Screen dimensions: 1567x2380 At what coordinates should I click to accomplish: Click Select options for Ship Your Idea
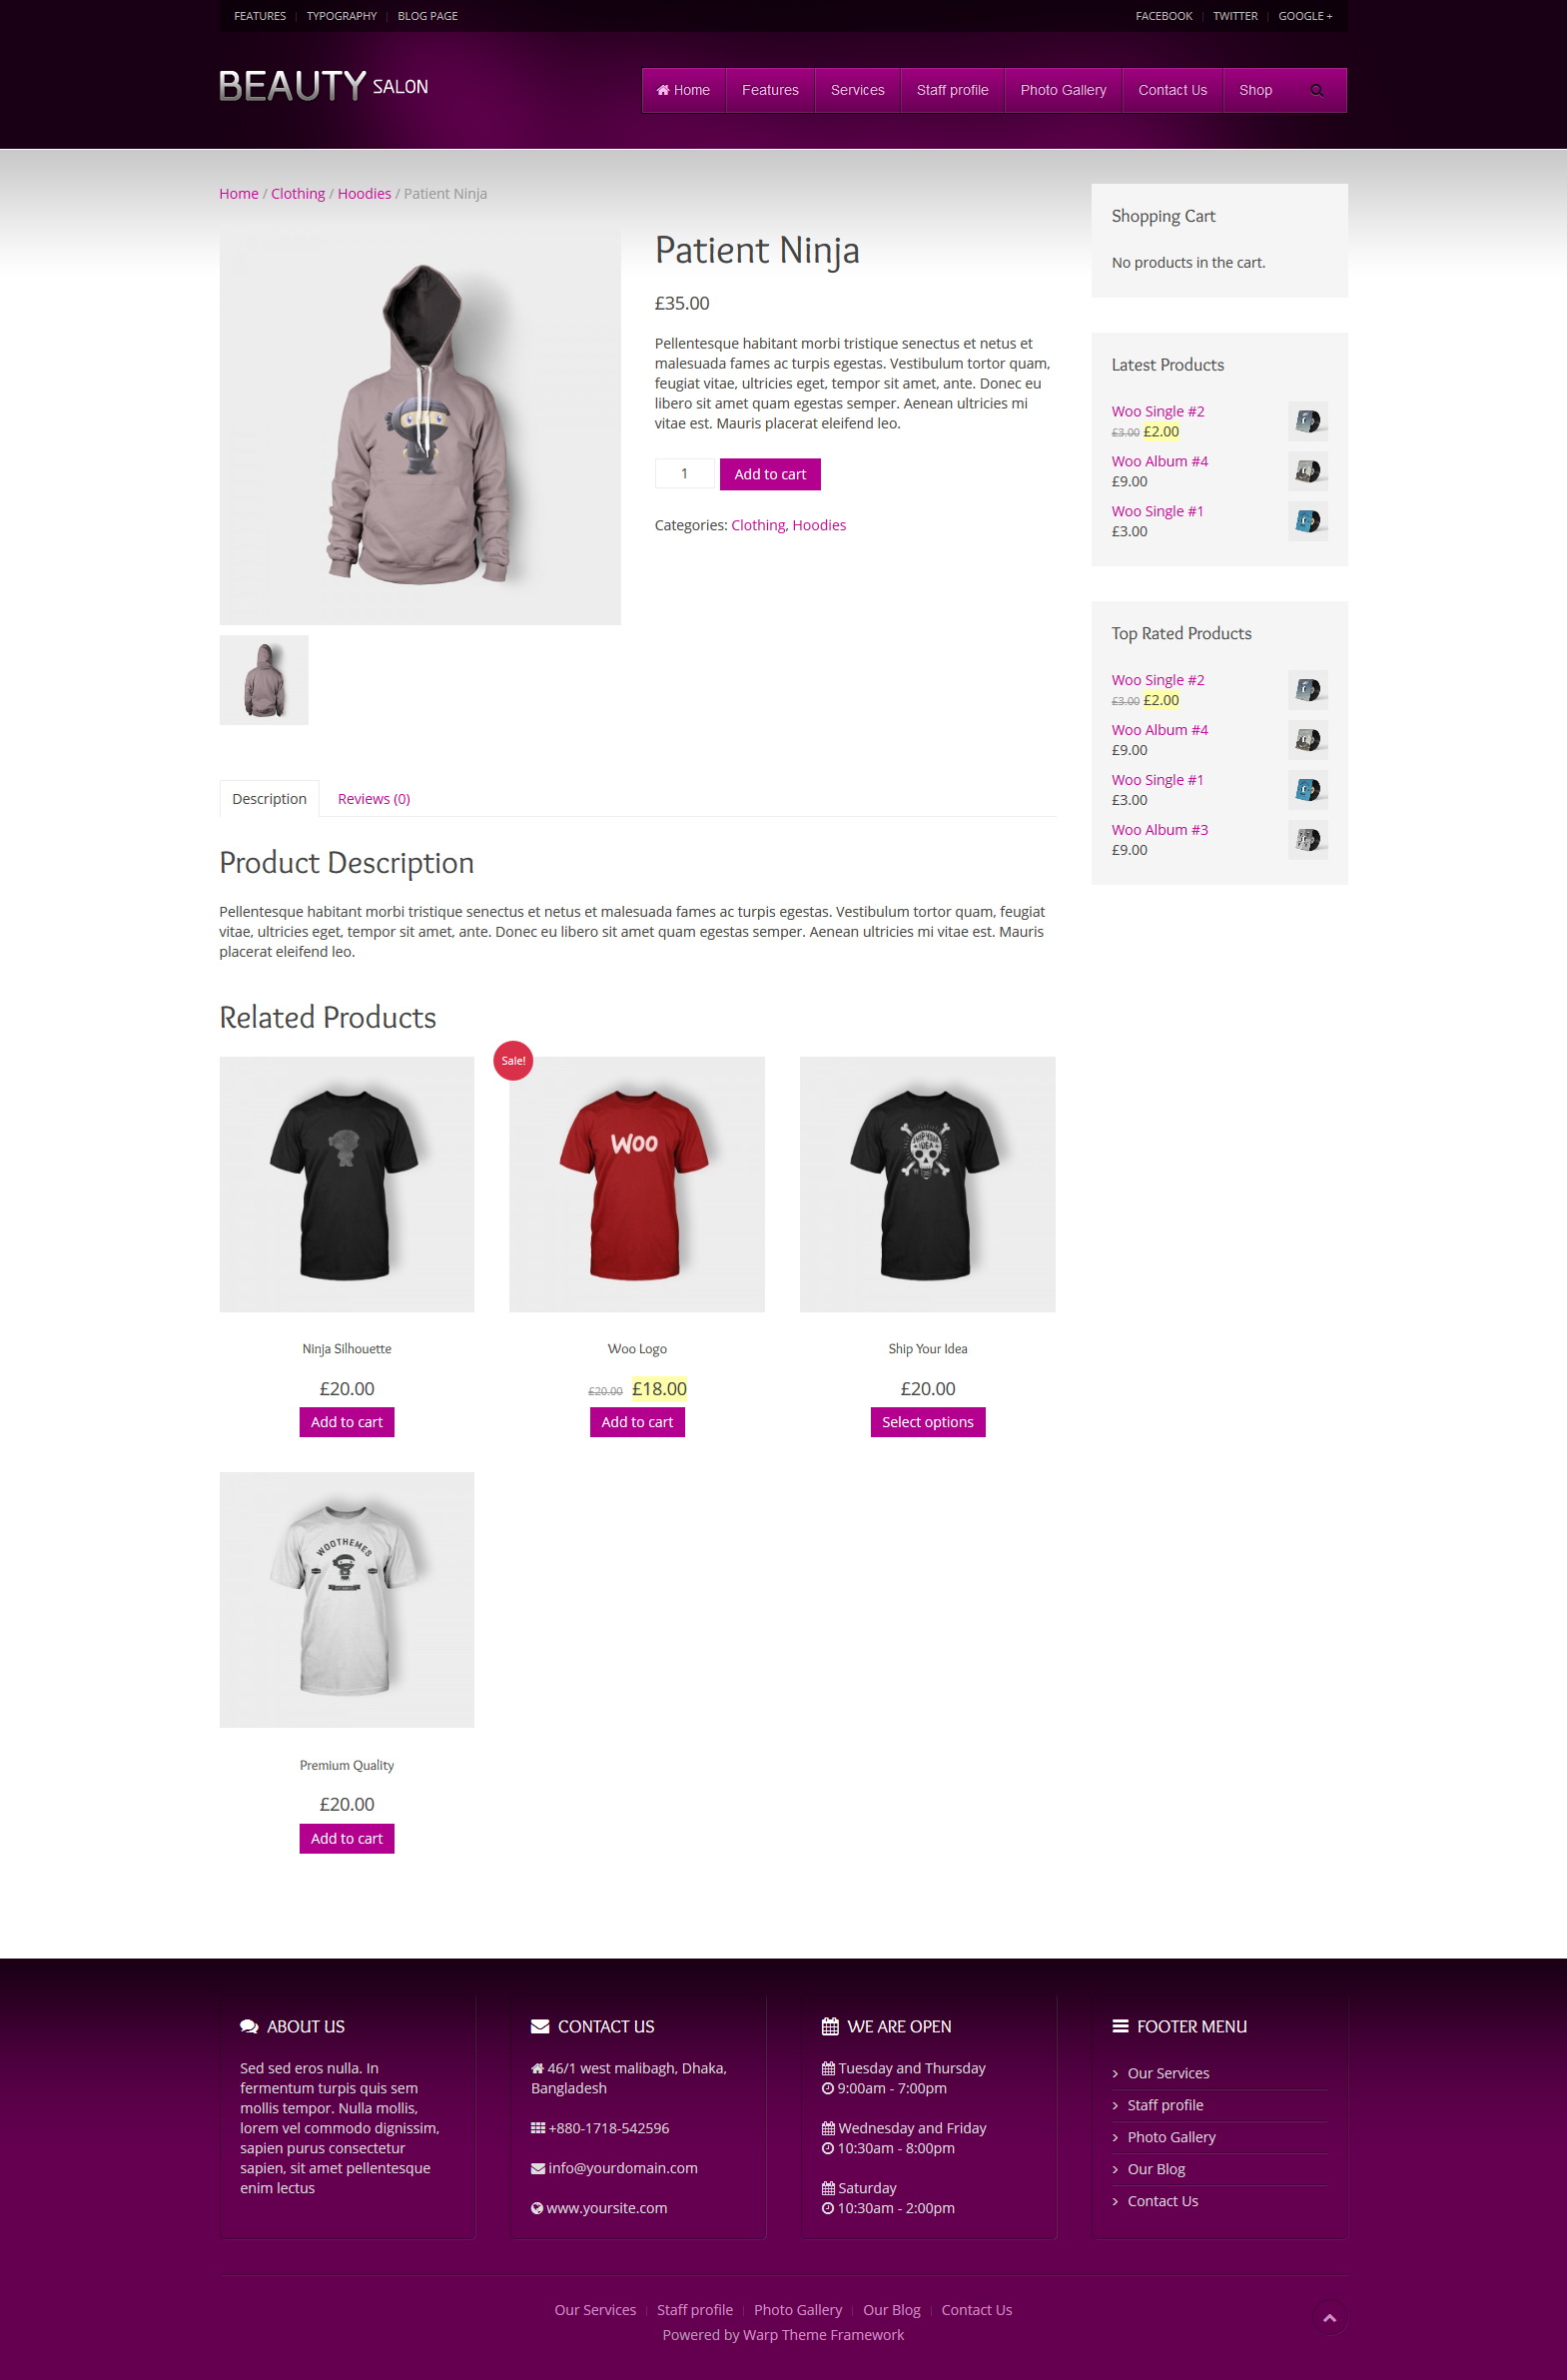(x=927, y=1422)
